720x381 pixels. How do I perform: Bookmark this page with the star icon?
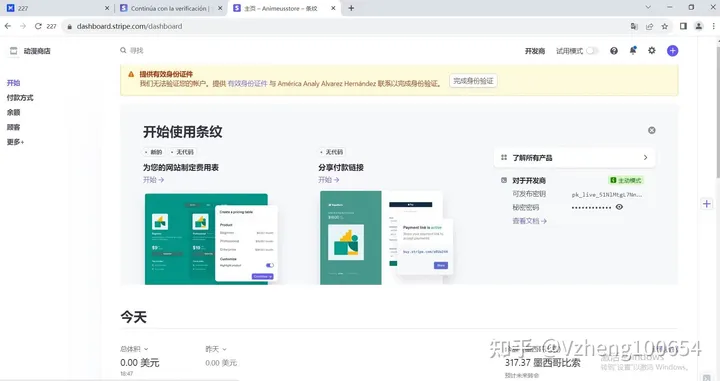click(x=664, y=27)
